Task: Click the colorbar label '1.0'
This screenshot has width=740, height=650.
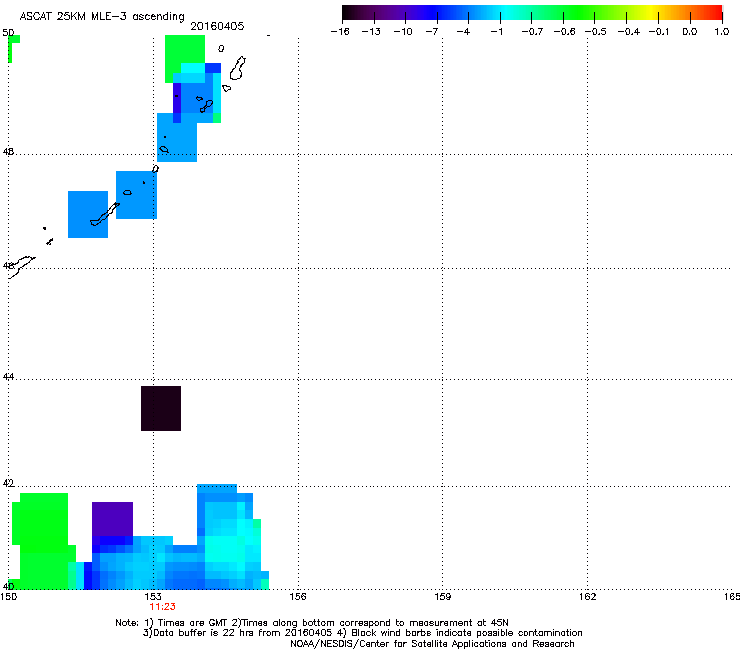Action: tap(722, 32)
